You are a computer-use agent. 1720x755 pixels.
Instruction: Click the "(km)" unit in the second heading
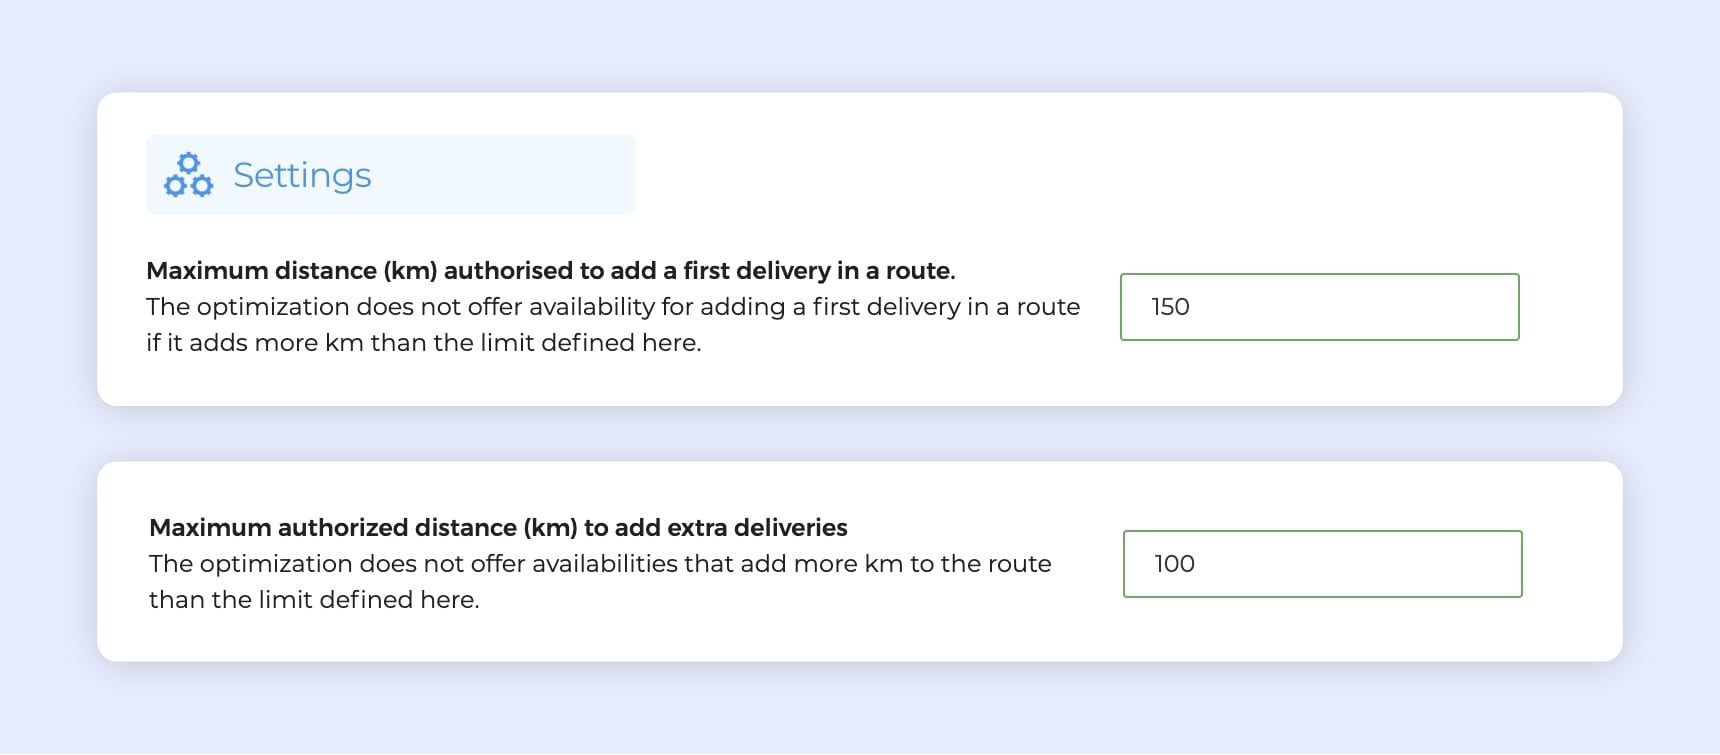pyautogui.click(x=550, y=528)
